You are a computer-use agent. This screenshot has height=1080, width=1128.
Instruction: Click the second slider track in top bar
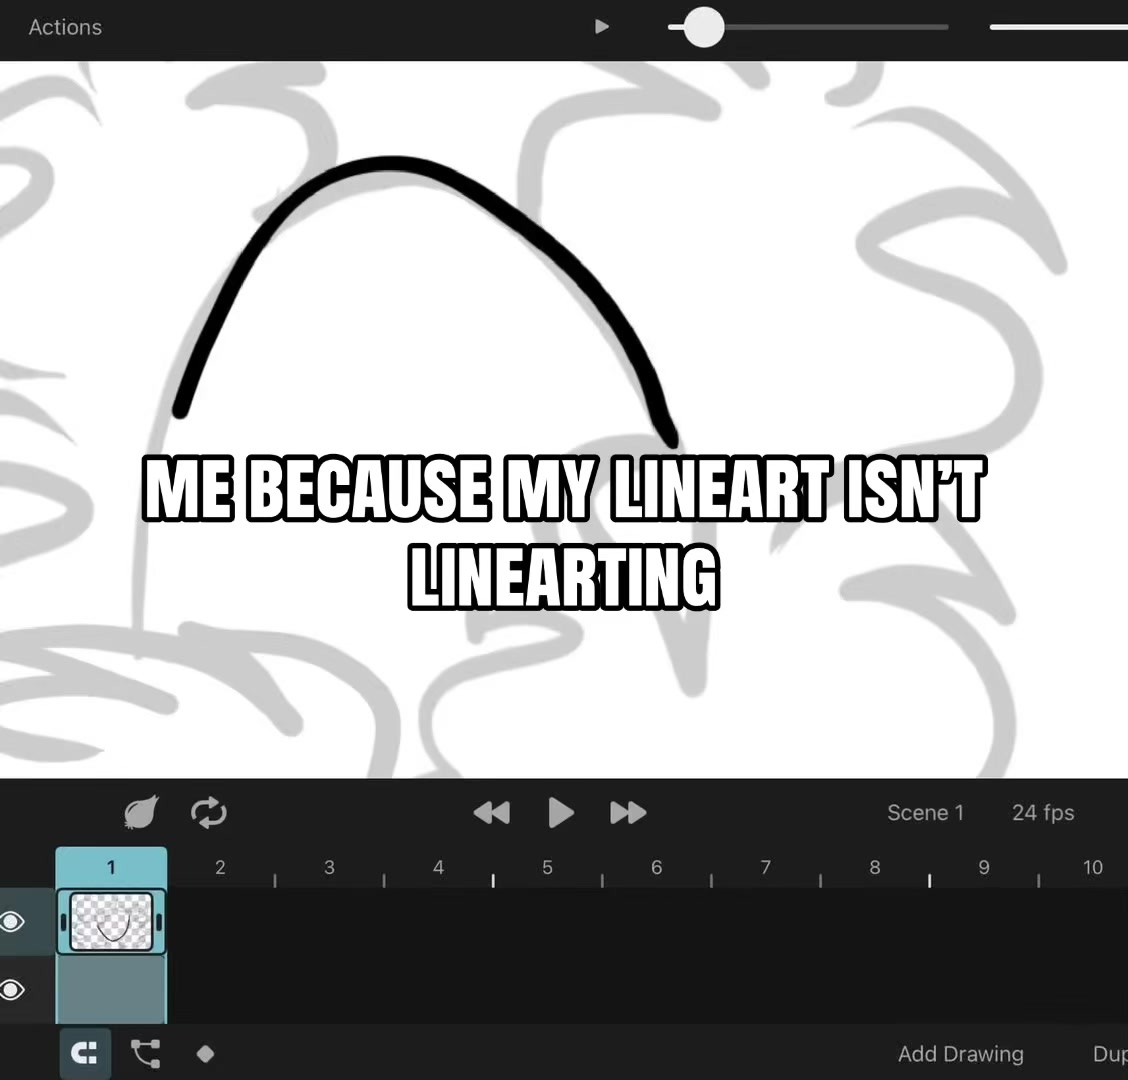(x=1058, y=27)
